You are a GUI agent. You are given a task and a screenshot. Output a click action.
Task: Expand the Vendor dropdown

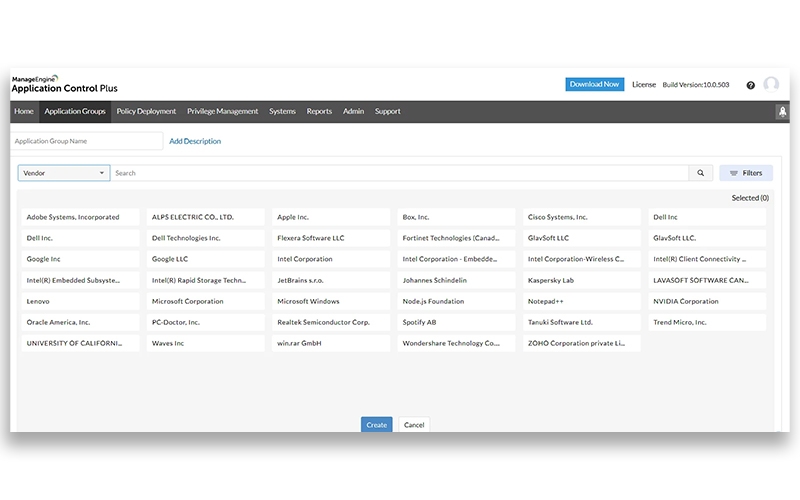[64, 173]
